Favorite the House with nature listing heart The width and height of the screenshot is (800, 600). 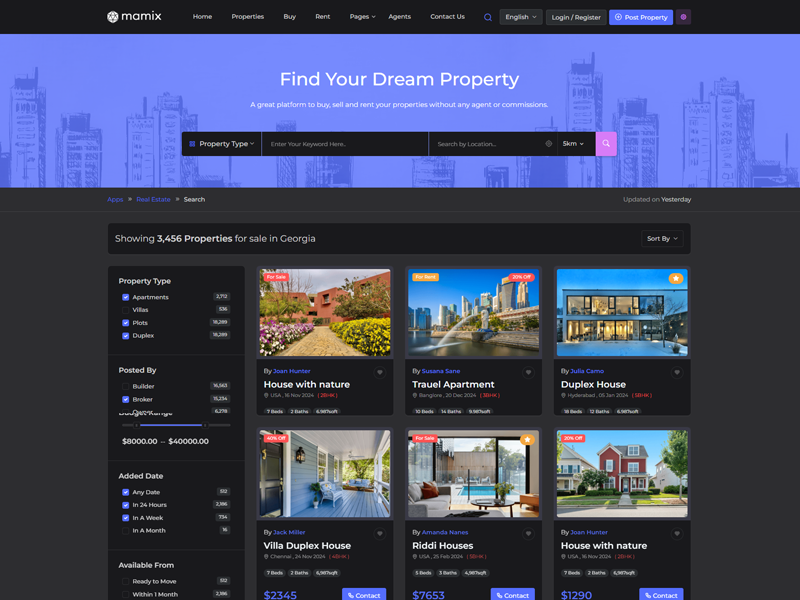[x=380, y=372]
